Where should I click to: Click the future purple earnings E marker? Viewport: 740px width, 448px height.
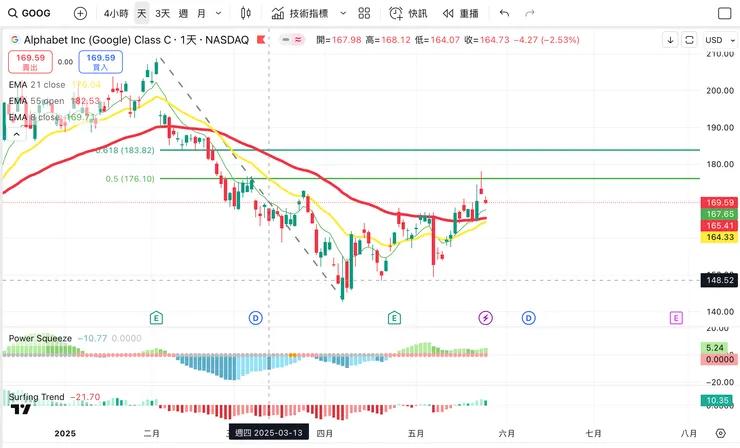pos(676,318)
